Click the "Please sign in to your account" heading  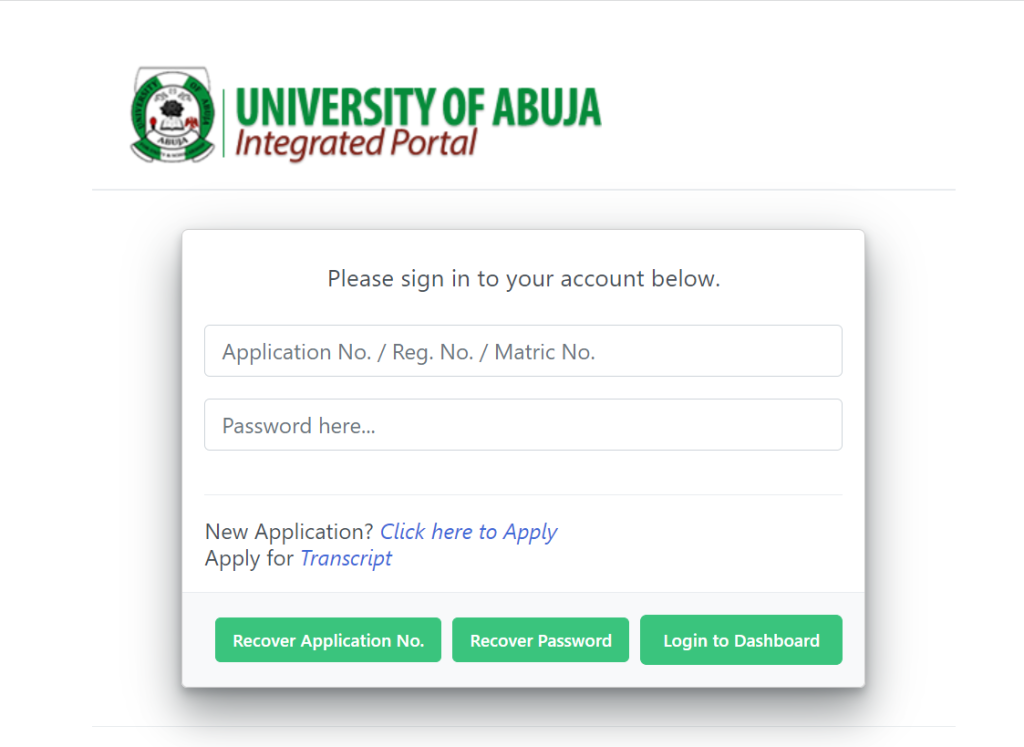point(523,278)
